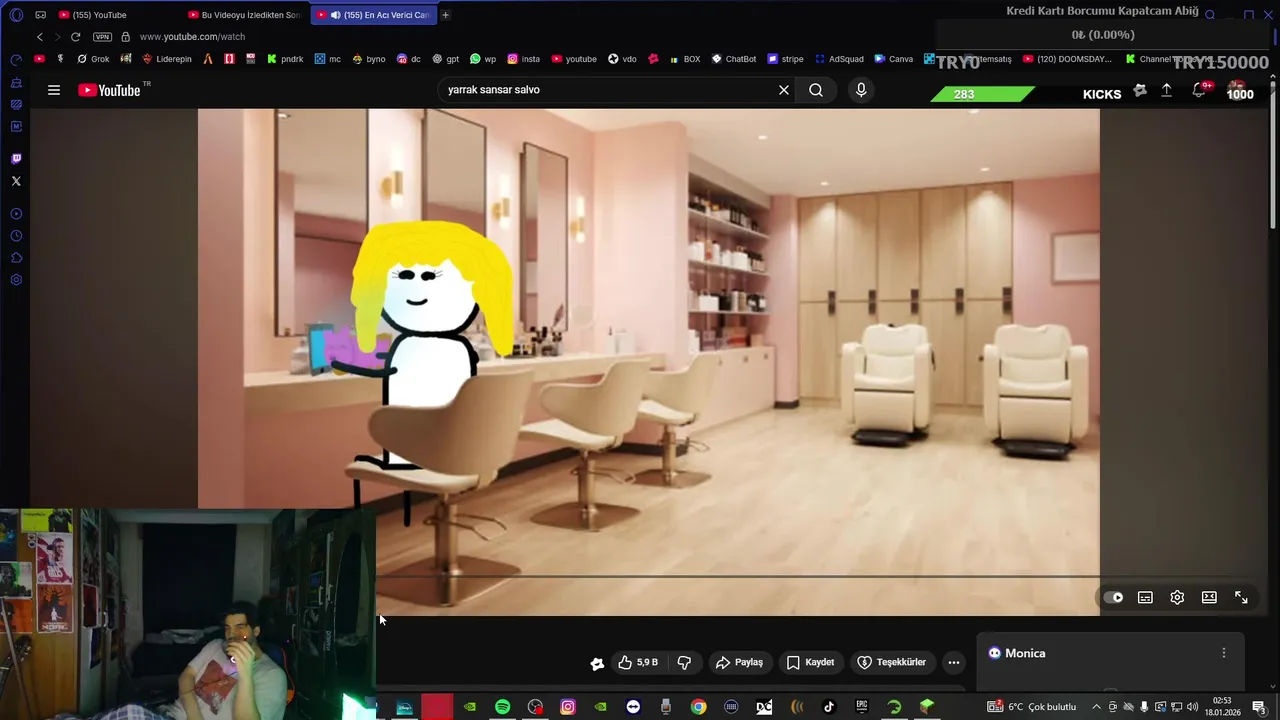1280x720 pixels.
Task: Submit search with the magnifier button
Action: 816,90
